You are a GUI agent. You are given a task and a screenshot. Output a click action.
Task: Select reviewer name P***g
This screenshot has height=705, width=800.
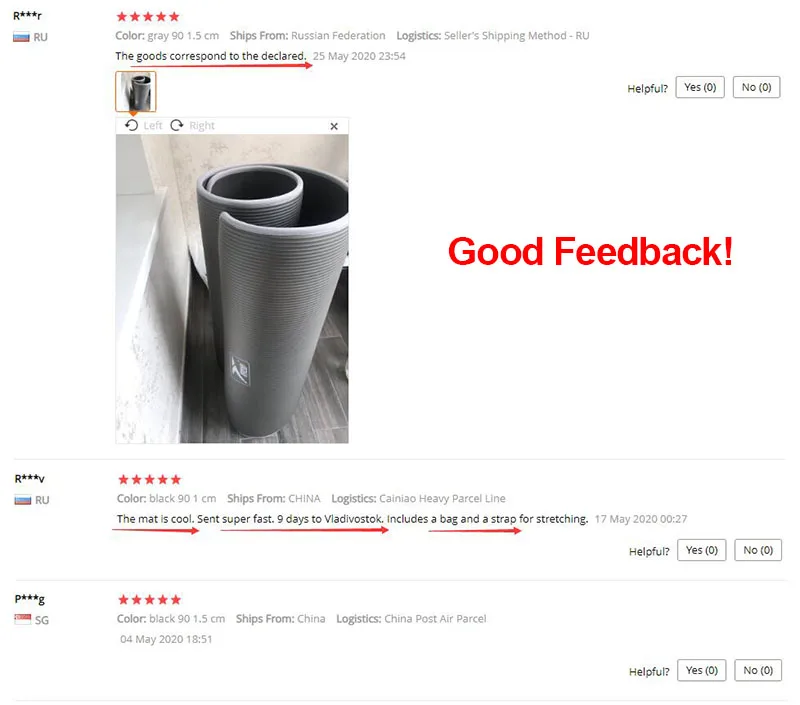(x=30, y=599)
